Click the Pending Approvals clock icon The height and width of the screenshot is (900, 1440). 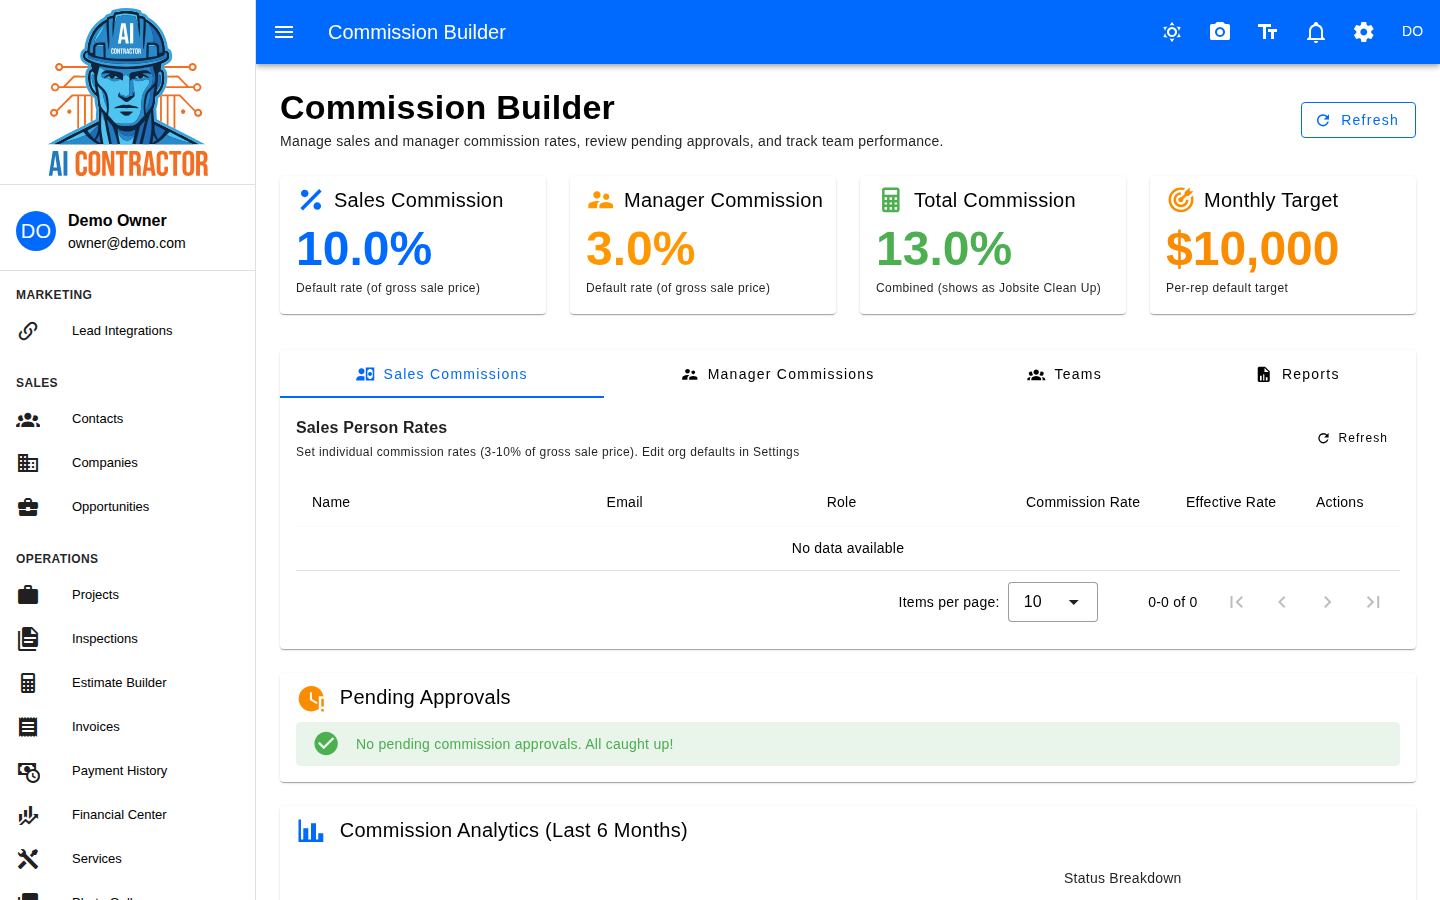coord(312,698)
